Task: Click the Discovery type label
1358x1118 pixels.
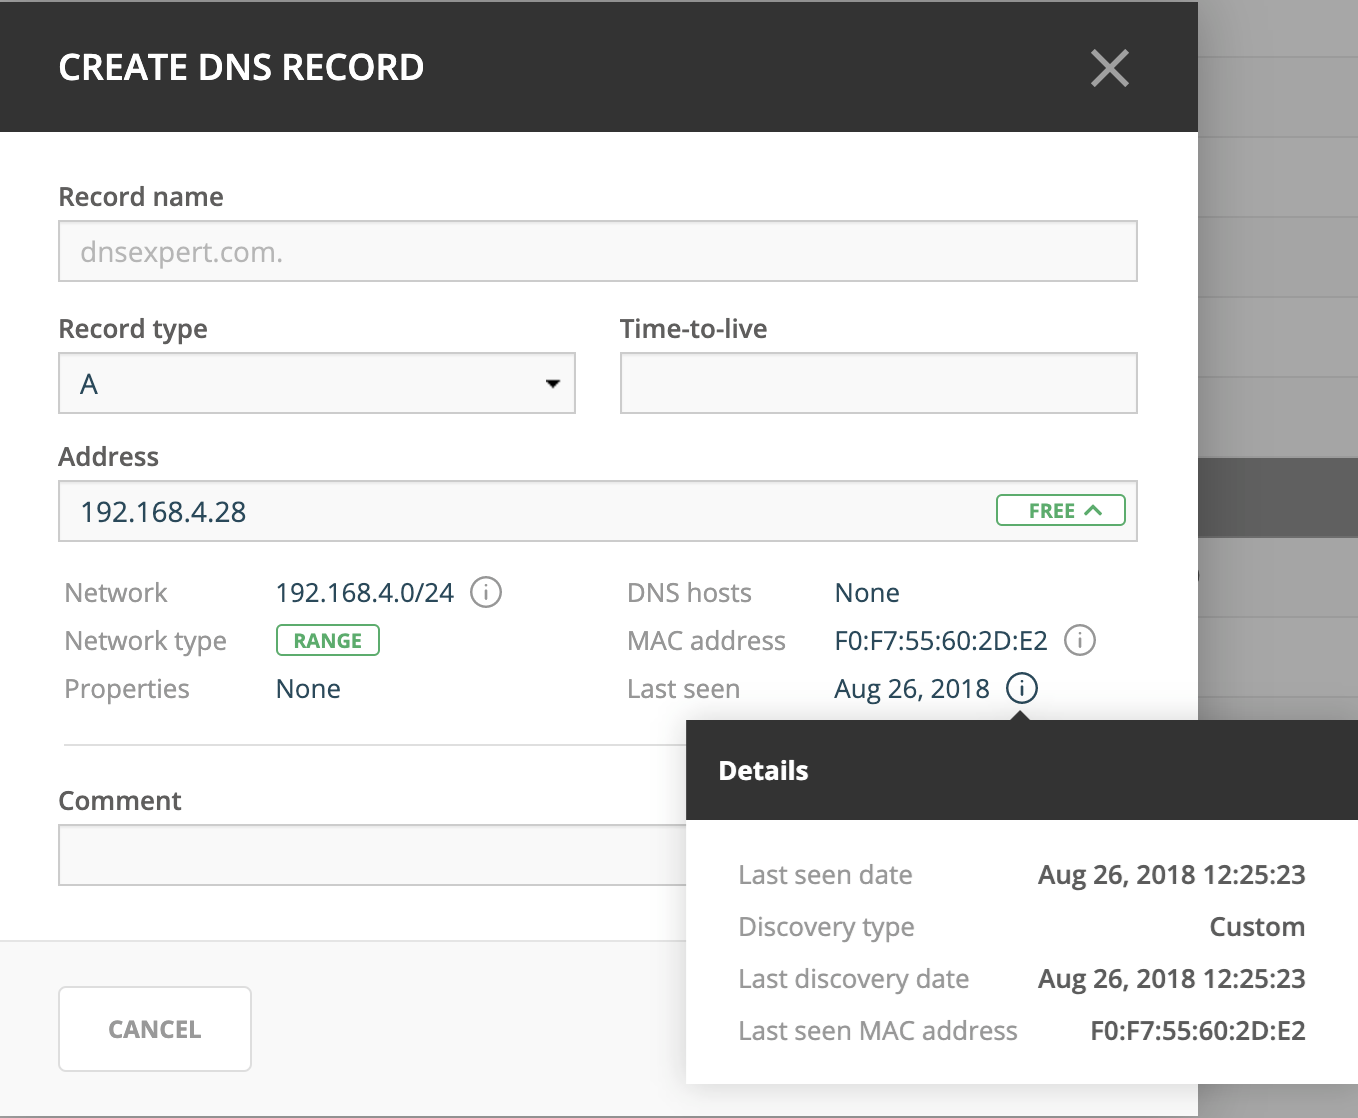Action: pyautogui.click(x=826, y=927)
